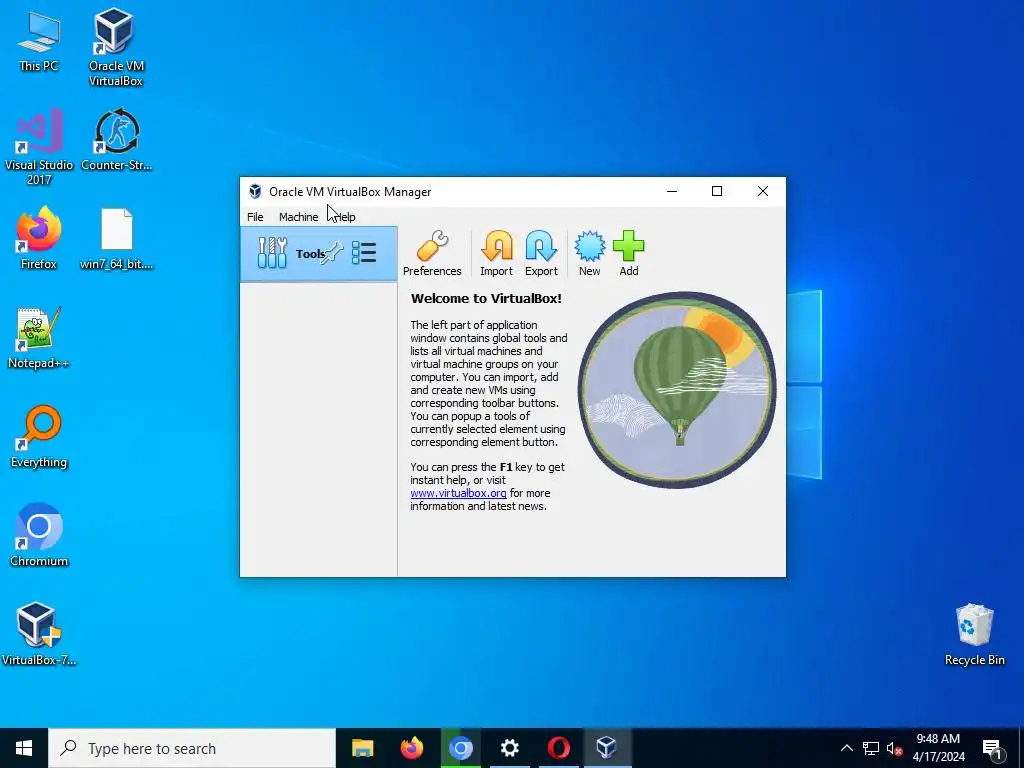This screenshot has height=768, width=1024.
Task: Add an existing virtual machine
Action: point(629,253)
